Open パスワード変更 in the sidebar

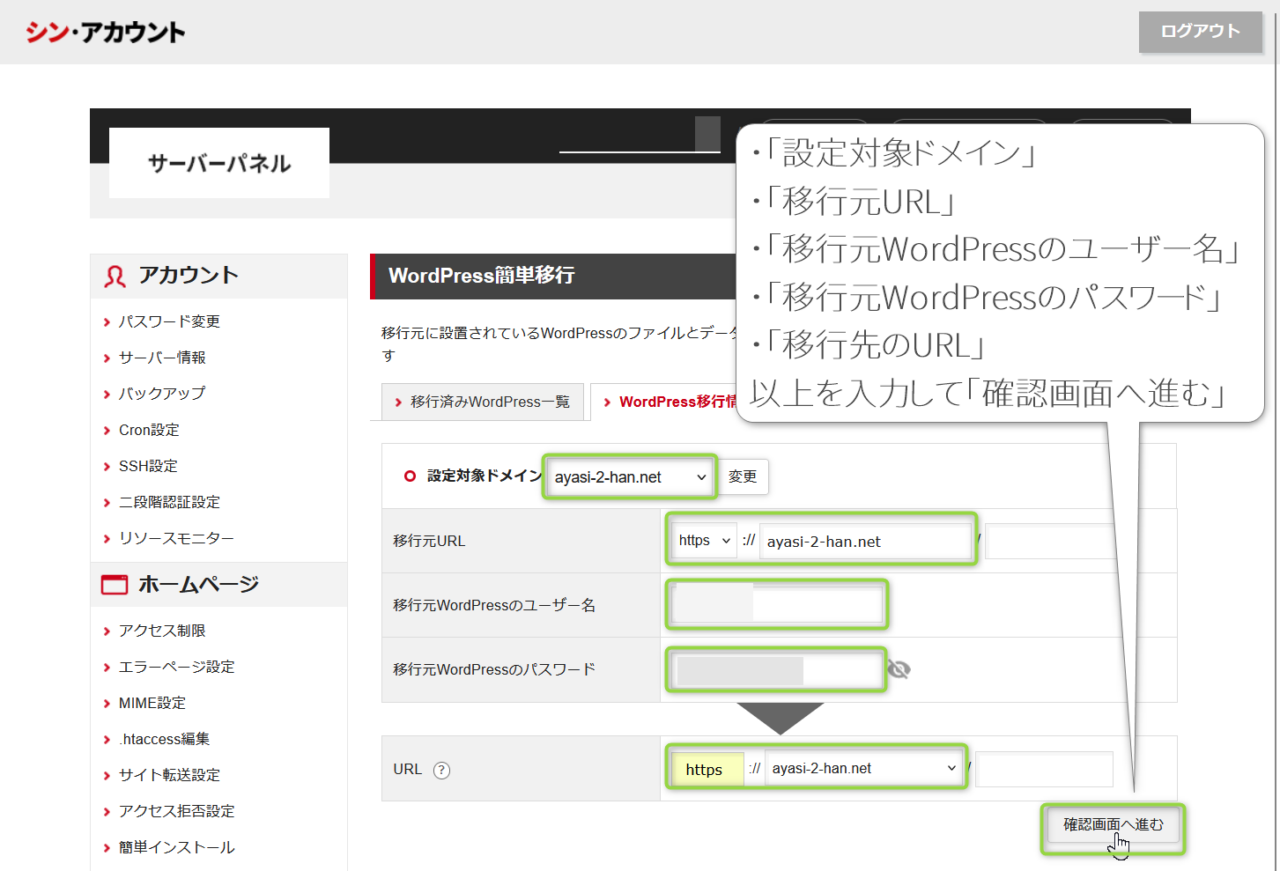(169, 322)
